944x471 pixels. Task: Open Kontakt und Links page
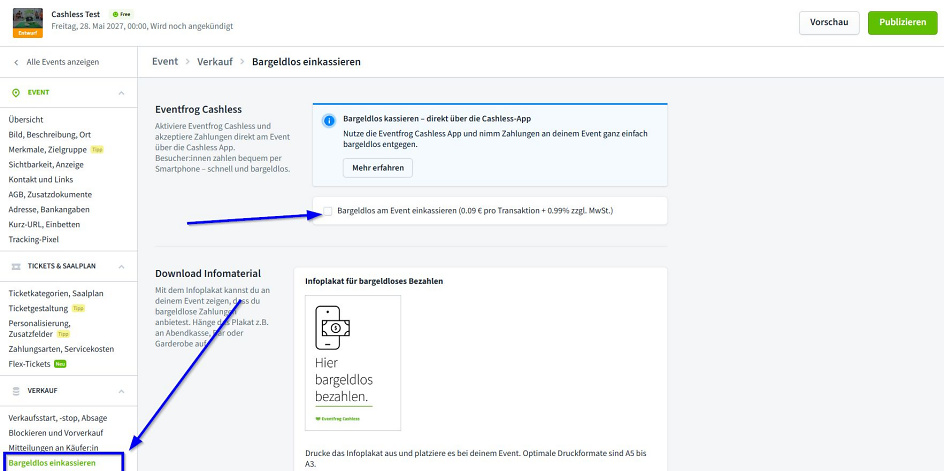41,179
